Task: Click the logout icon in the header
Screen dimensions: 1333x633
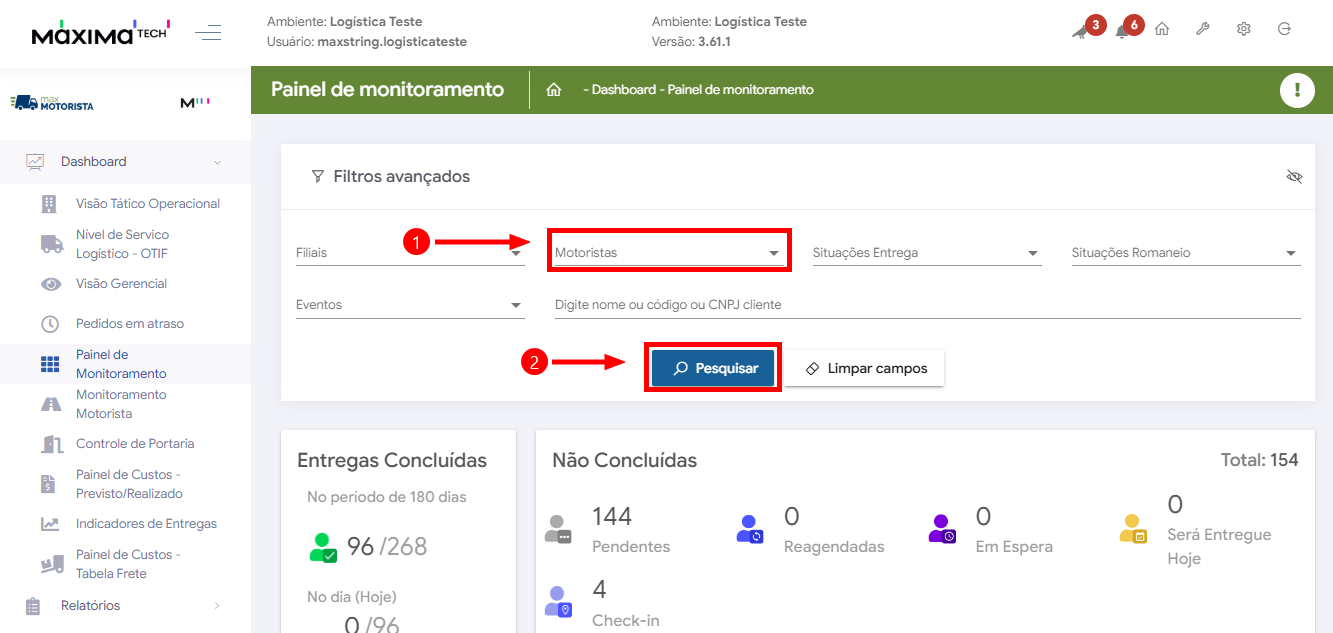Action: [1285, 29]
